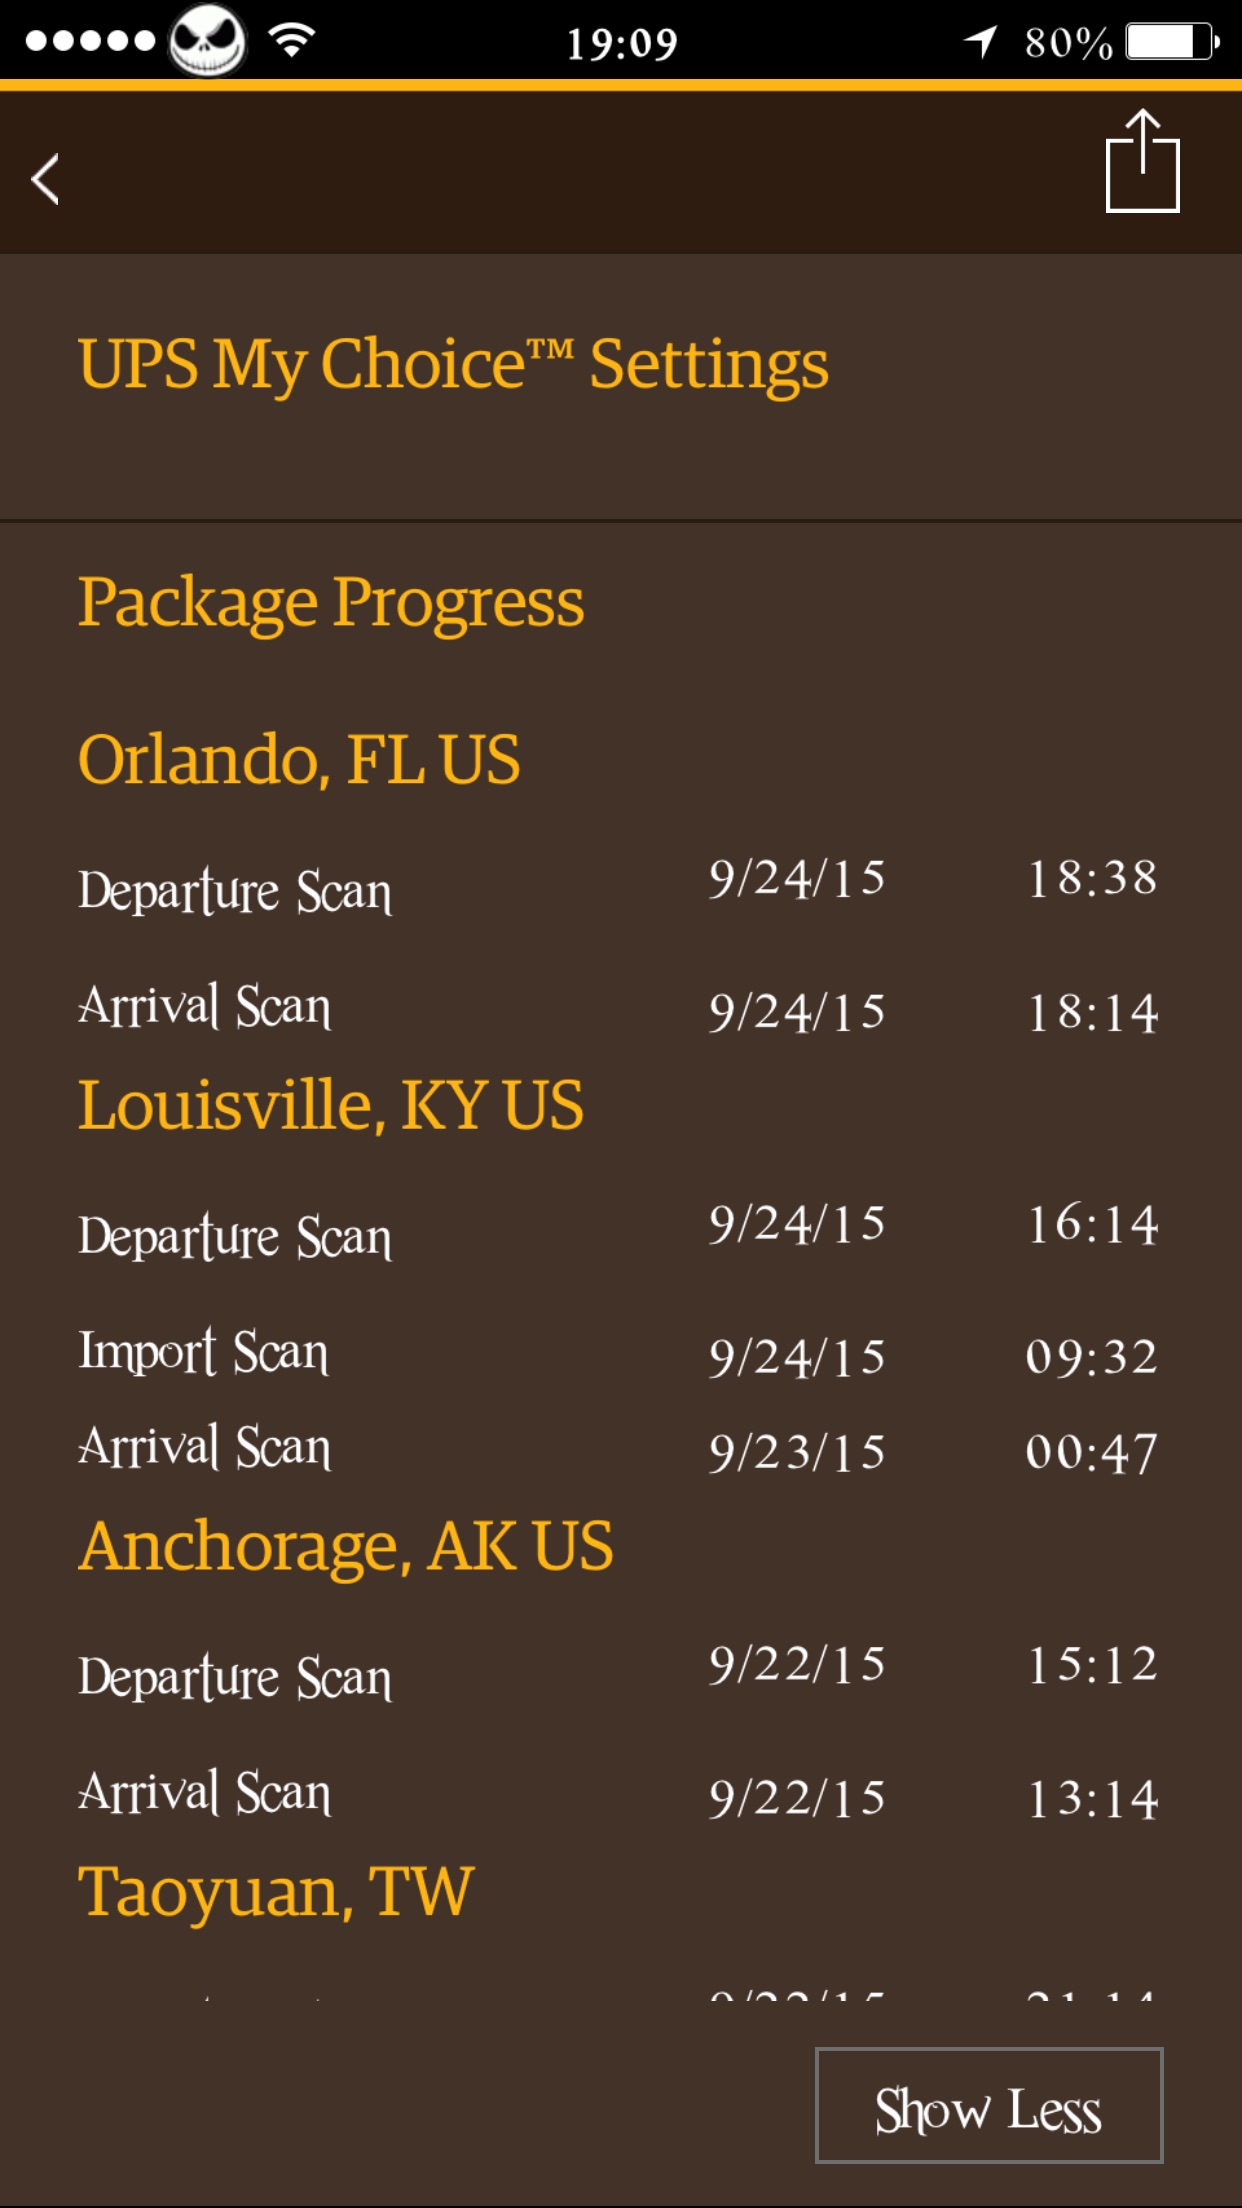Open UPS My Choice Settings
Screen dimensions: 1242x2208
coord(453,365)
